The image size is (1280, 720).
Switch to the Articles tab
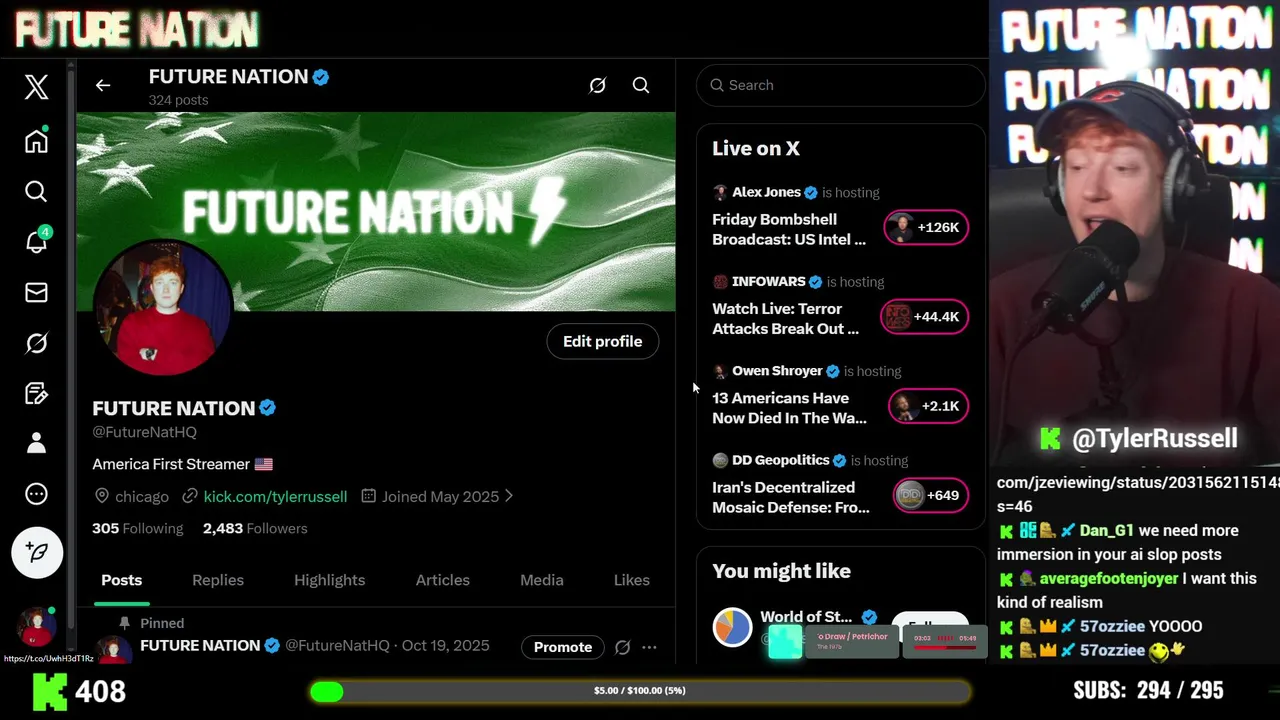point(443,580)
